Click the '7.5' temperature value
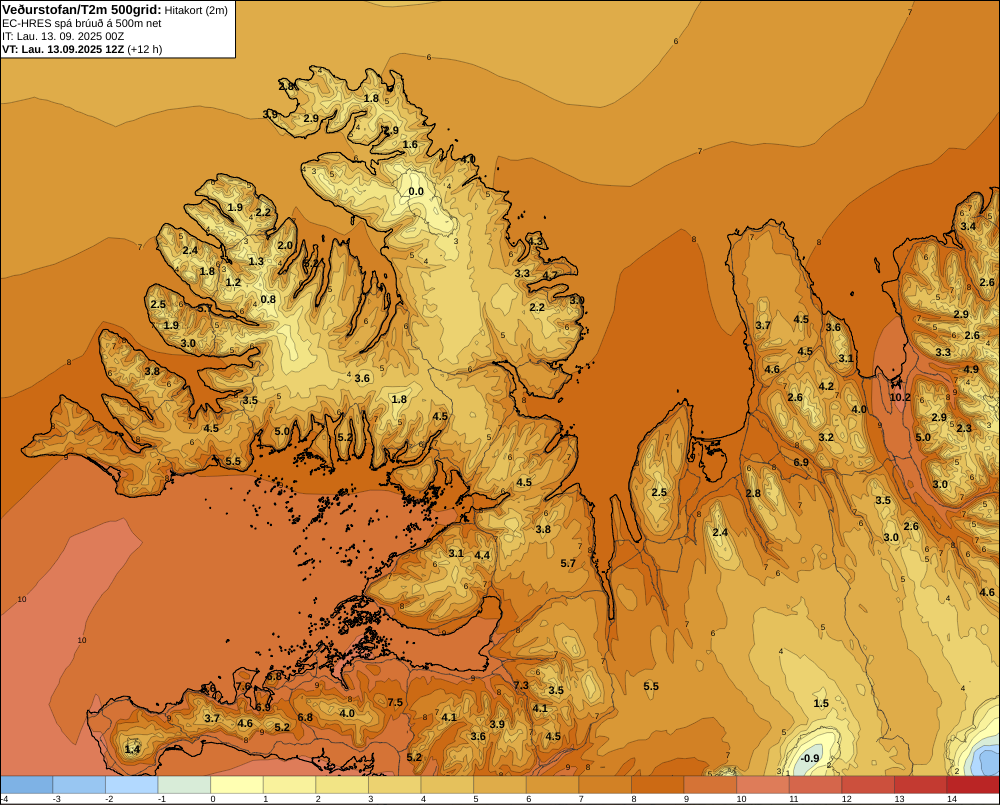1000x805 pixels. point(395,702)
